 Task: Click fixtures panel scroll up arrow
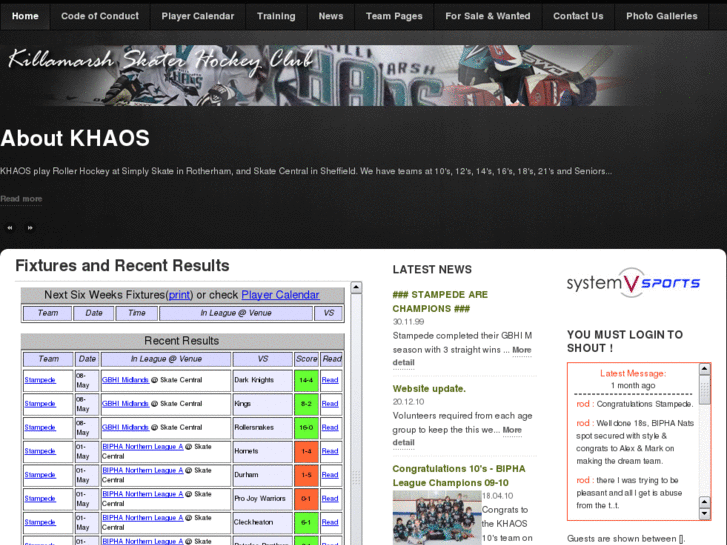356,288
